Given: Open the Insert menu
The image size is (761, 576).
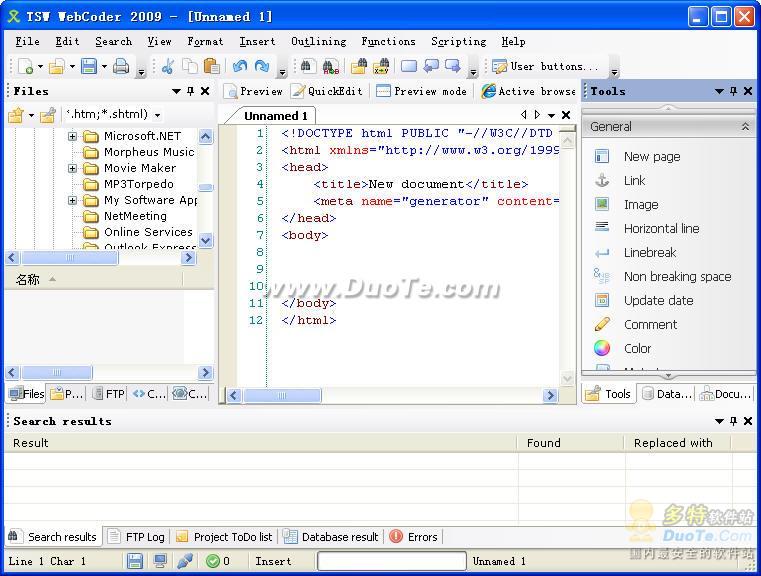Looking at the screenshot, I should 257,42.
